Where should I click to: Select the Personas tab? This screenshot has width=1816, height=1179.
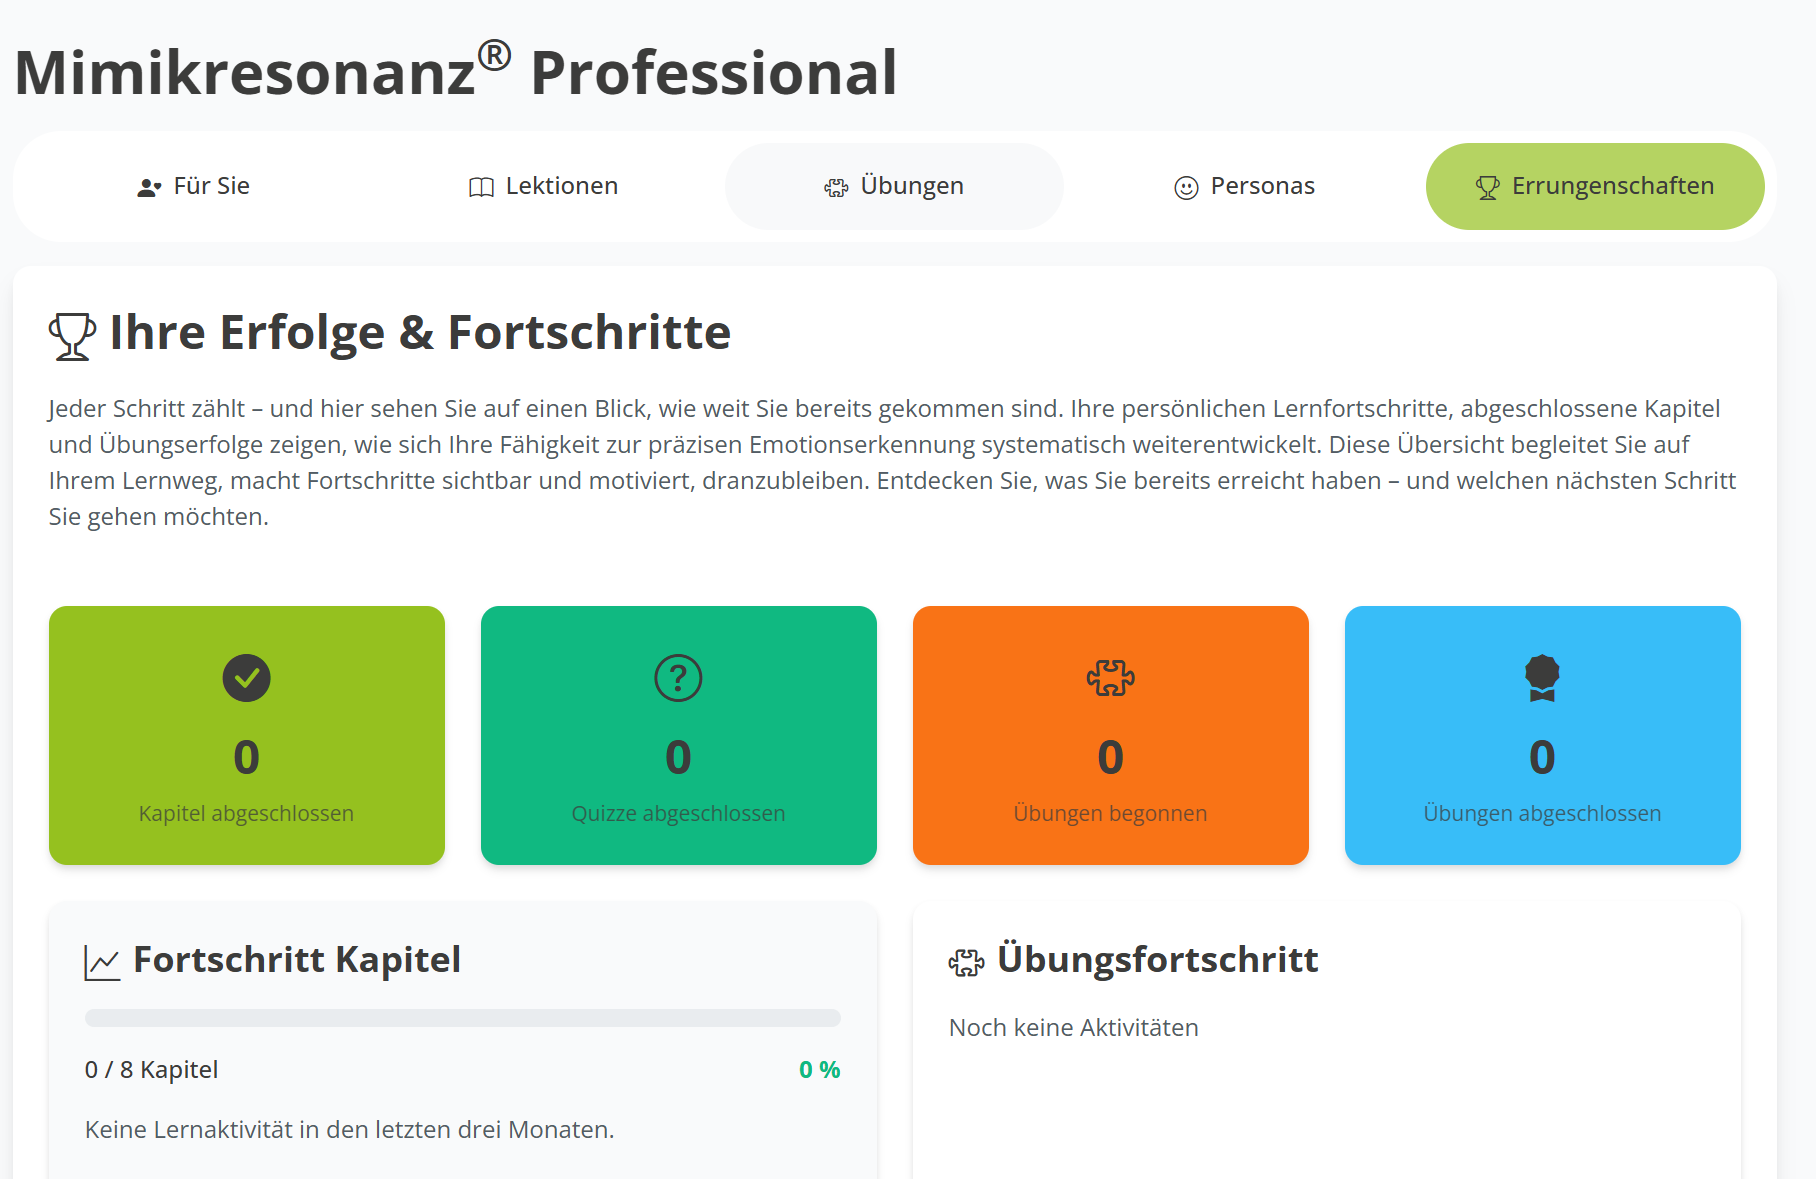1244,186
